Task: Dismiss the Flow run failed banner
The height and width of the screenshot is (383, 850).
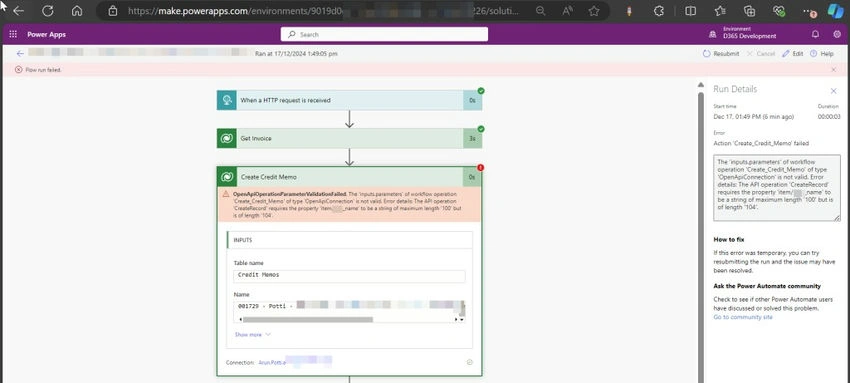Action: [834, 69]
